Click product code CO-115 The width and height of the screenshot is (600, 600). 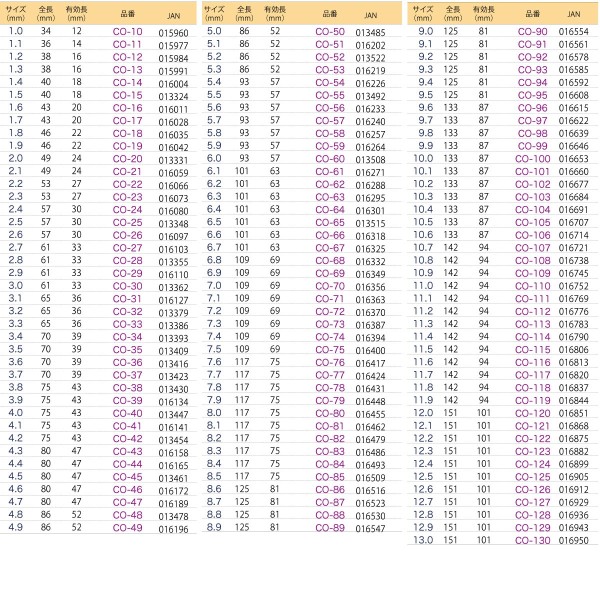532,349
